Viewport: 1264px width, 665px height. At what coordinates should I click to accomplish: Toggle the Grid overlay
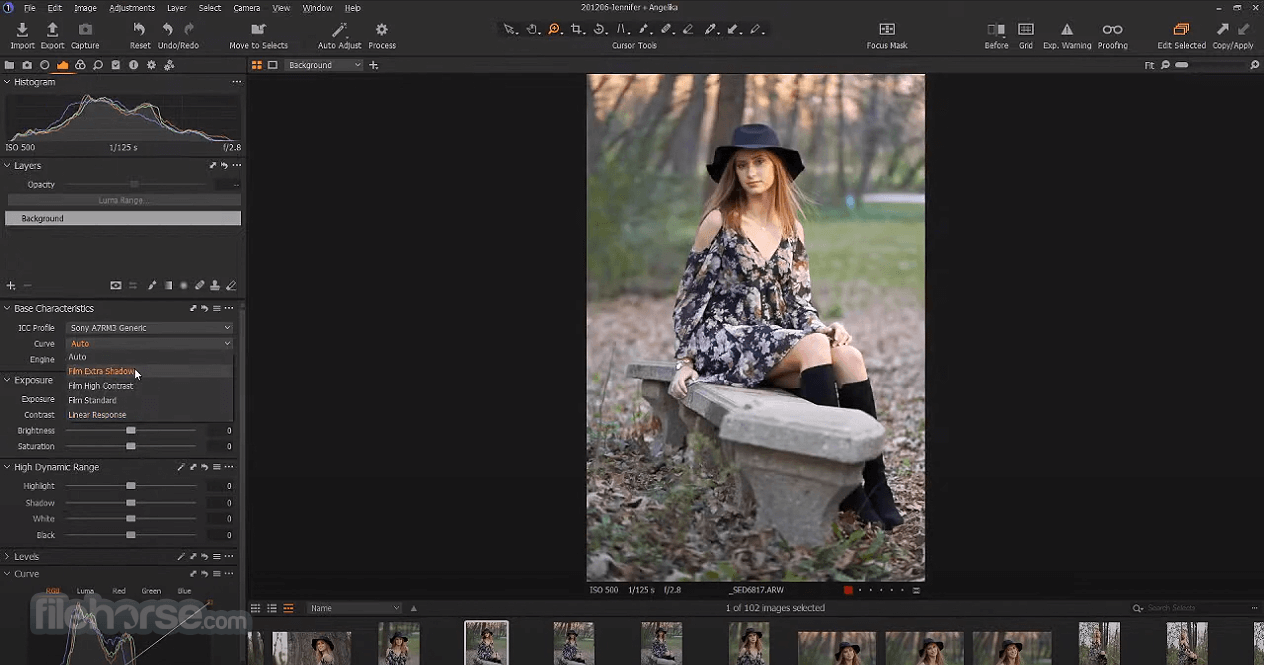1025,30
